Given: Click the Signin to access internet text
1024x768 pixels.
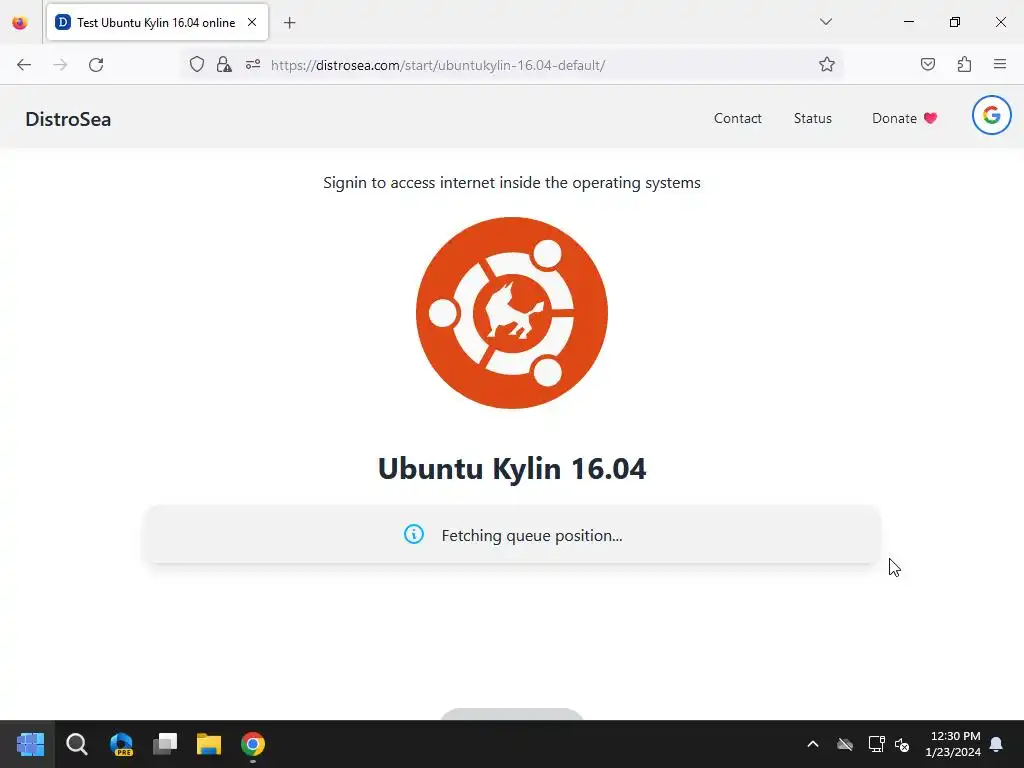Looking at the screenshot, I should [x=512, y=183].
